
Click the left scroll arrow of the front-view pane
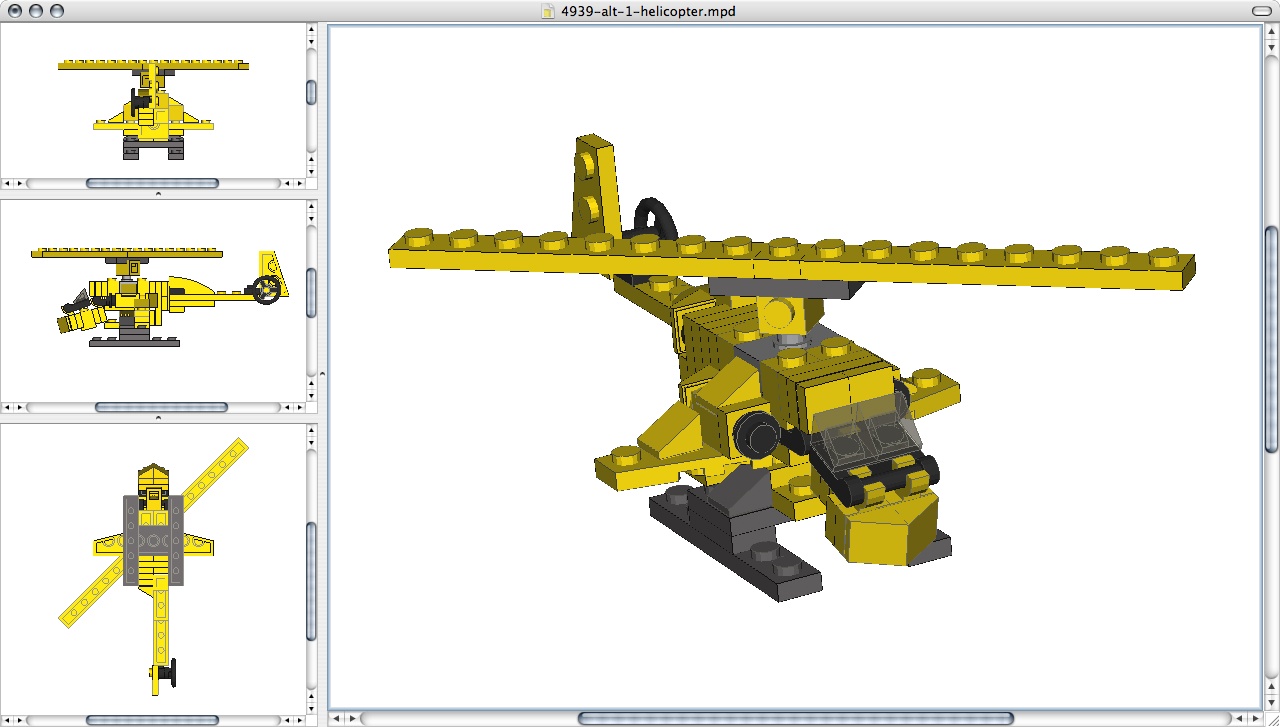pos(7,183)
